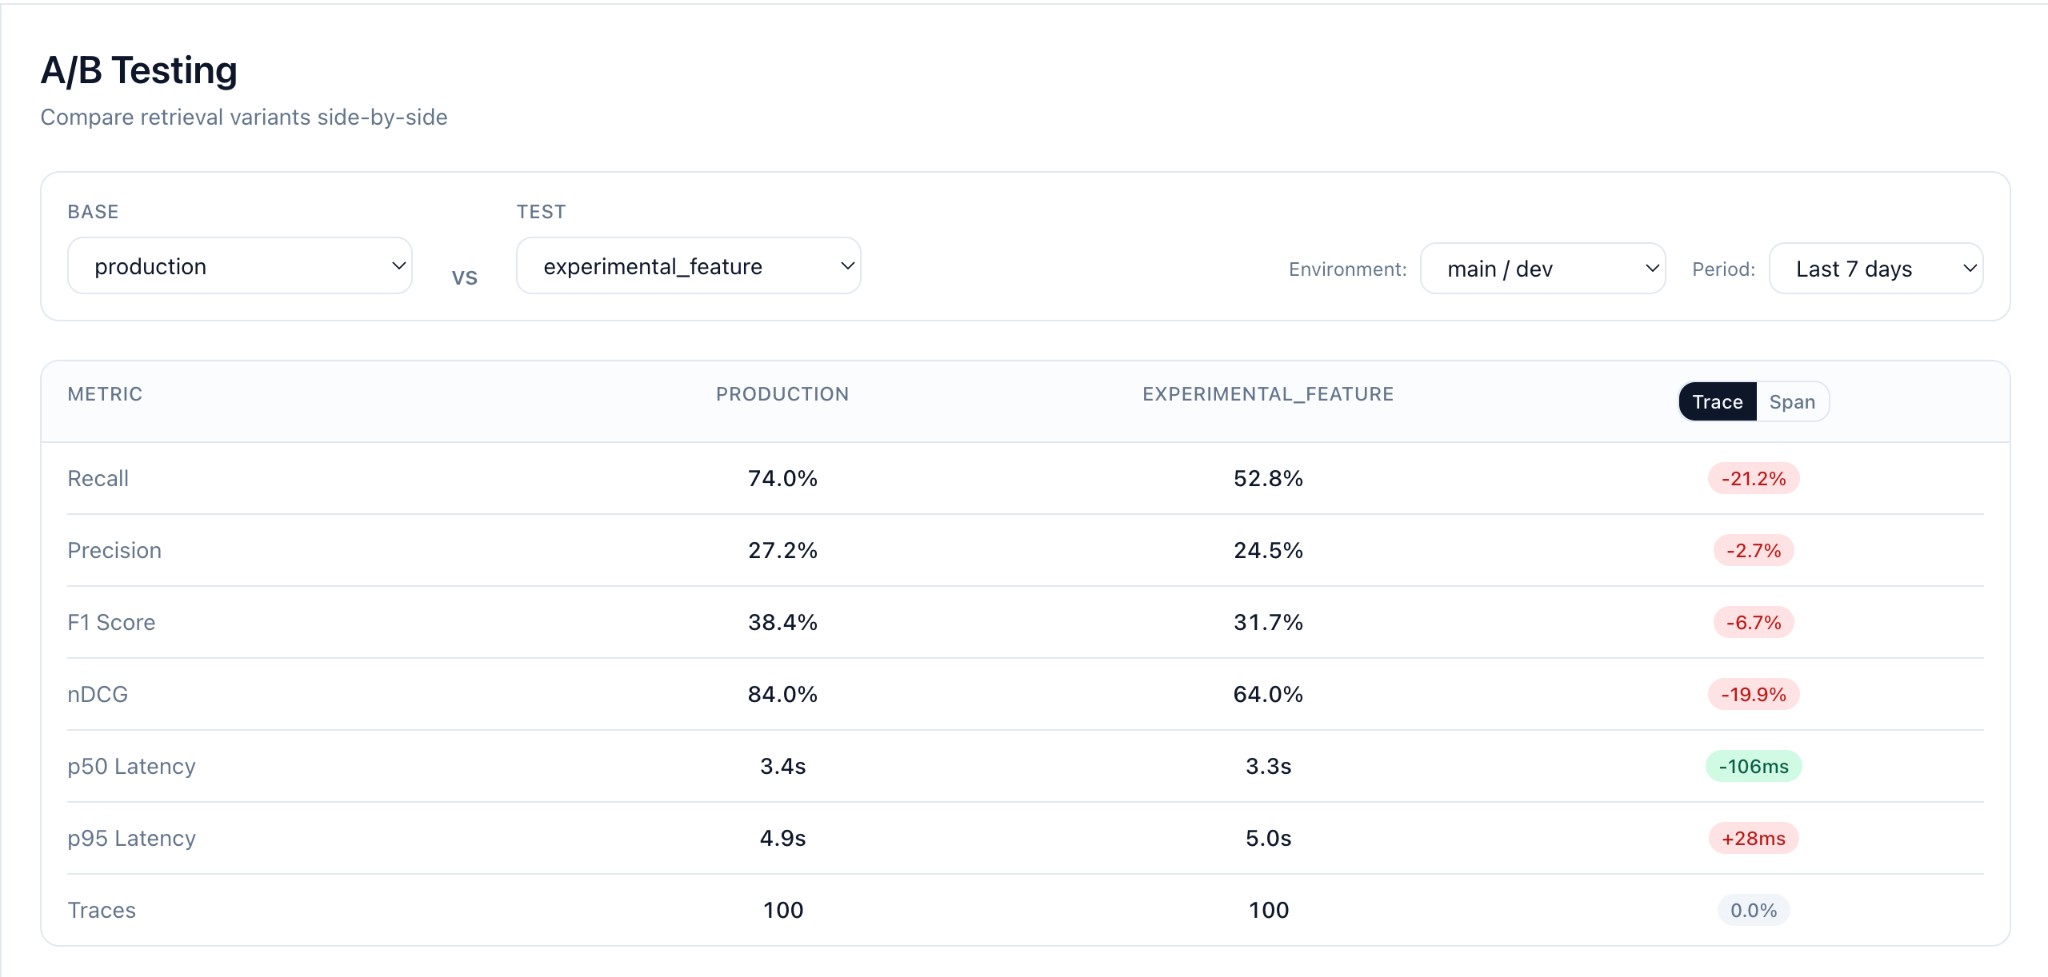Select the nDCG metric row
The width and height of the screenshot is (2048, 977).
pos(97,694)
